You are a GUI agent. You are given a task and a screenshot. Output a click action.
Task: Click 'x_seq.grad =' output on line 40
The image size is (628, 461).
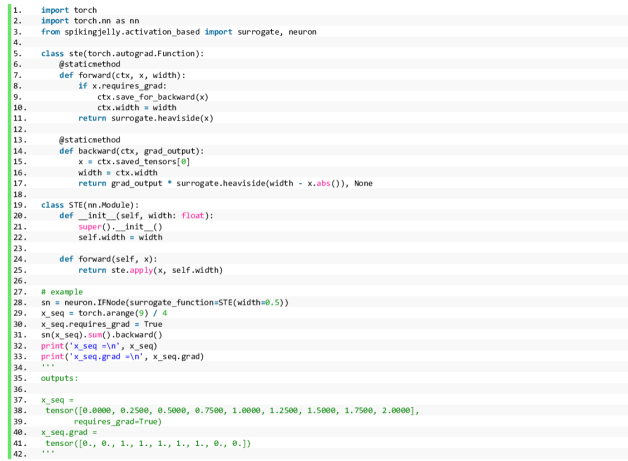pos(69,433)
